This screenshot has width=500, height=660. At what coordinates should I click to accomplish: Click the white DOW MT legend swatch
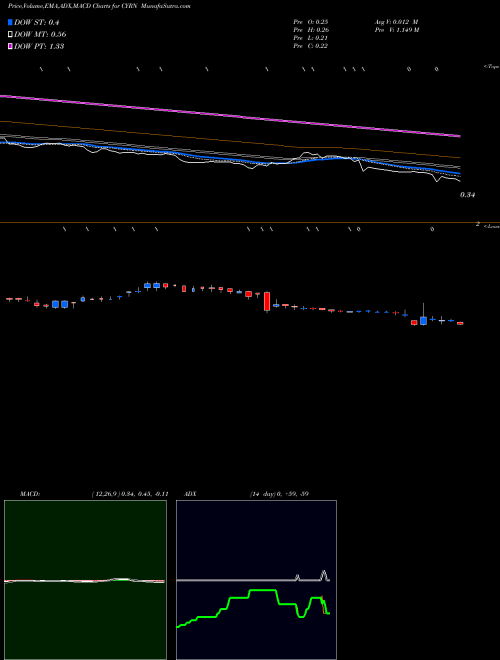[10, 35]
